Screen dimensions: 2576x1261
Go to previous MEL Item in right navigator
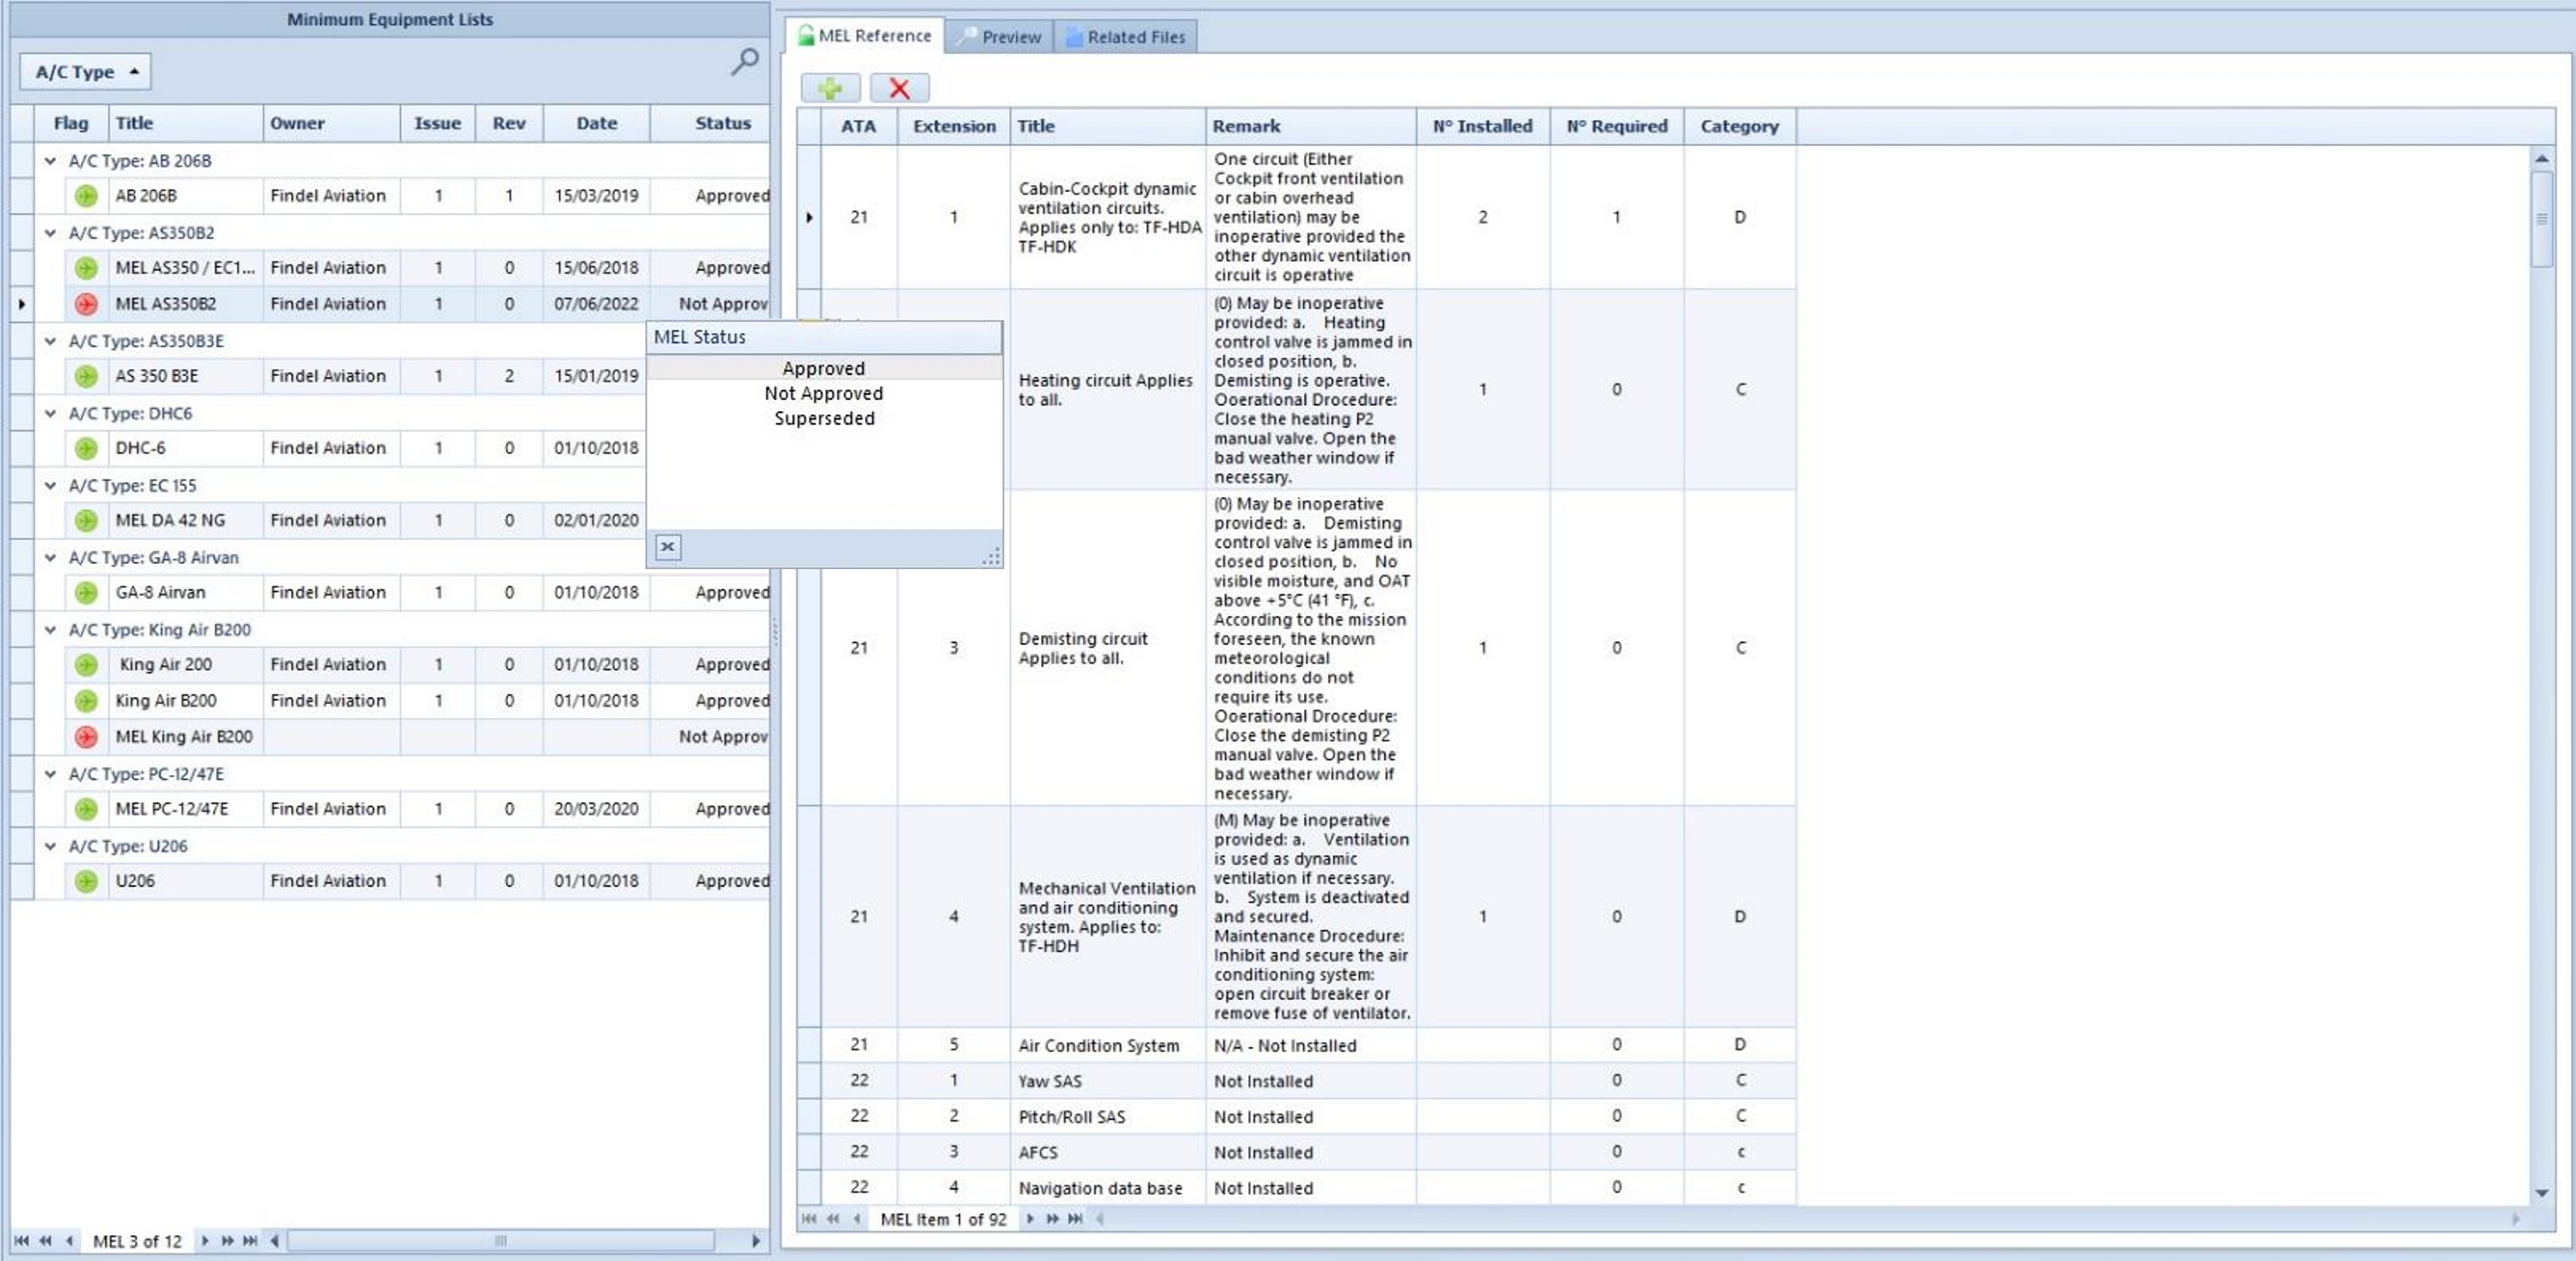(857, 1219)
